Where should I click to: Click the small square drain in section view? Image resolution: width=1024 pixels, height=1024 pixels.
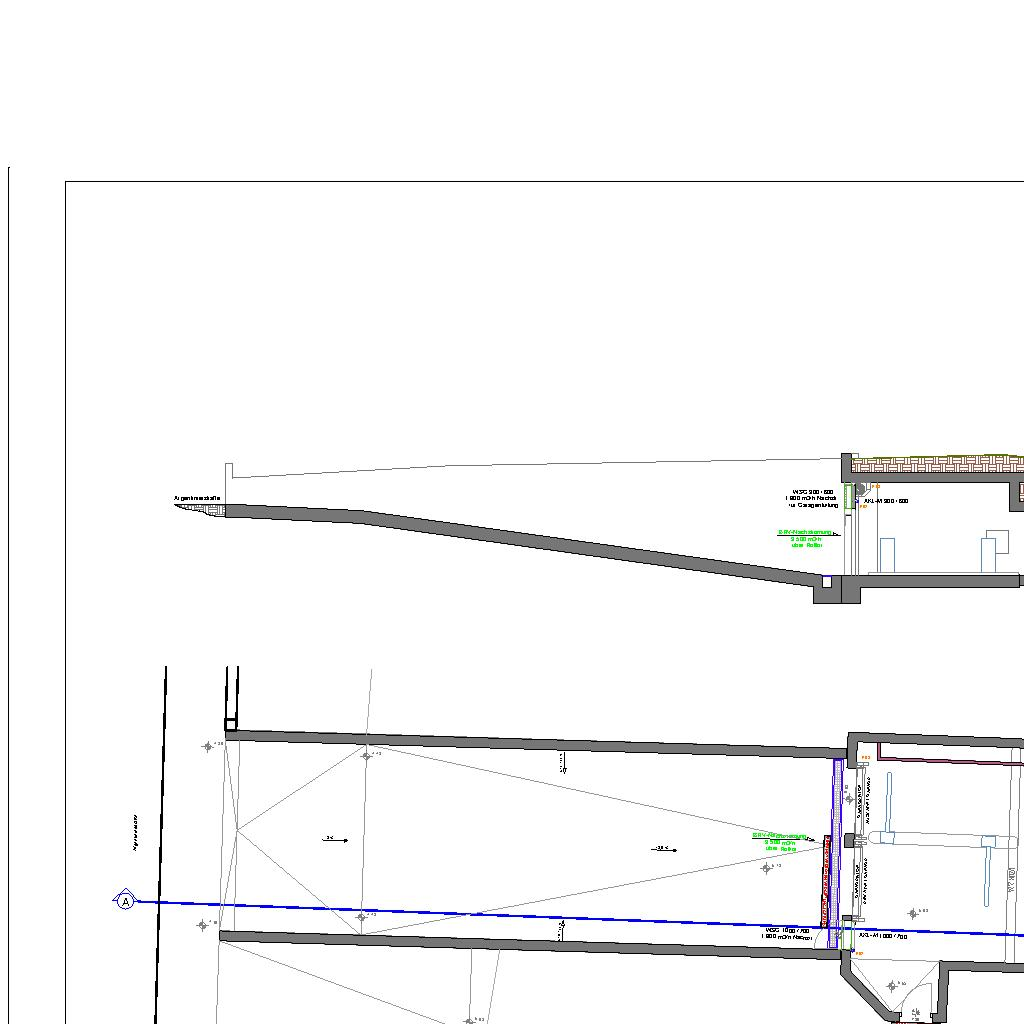(826, 582)
